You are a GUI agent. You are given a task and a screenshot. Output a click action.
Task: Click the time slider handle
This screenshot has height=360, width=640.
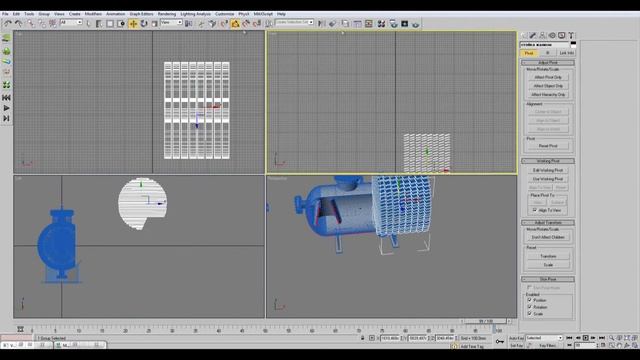coord(486,321)
